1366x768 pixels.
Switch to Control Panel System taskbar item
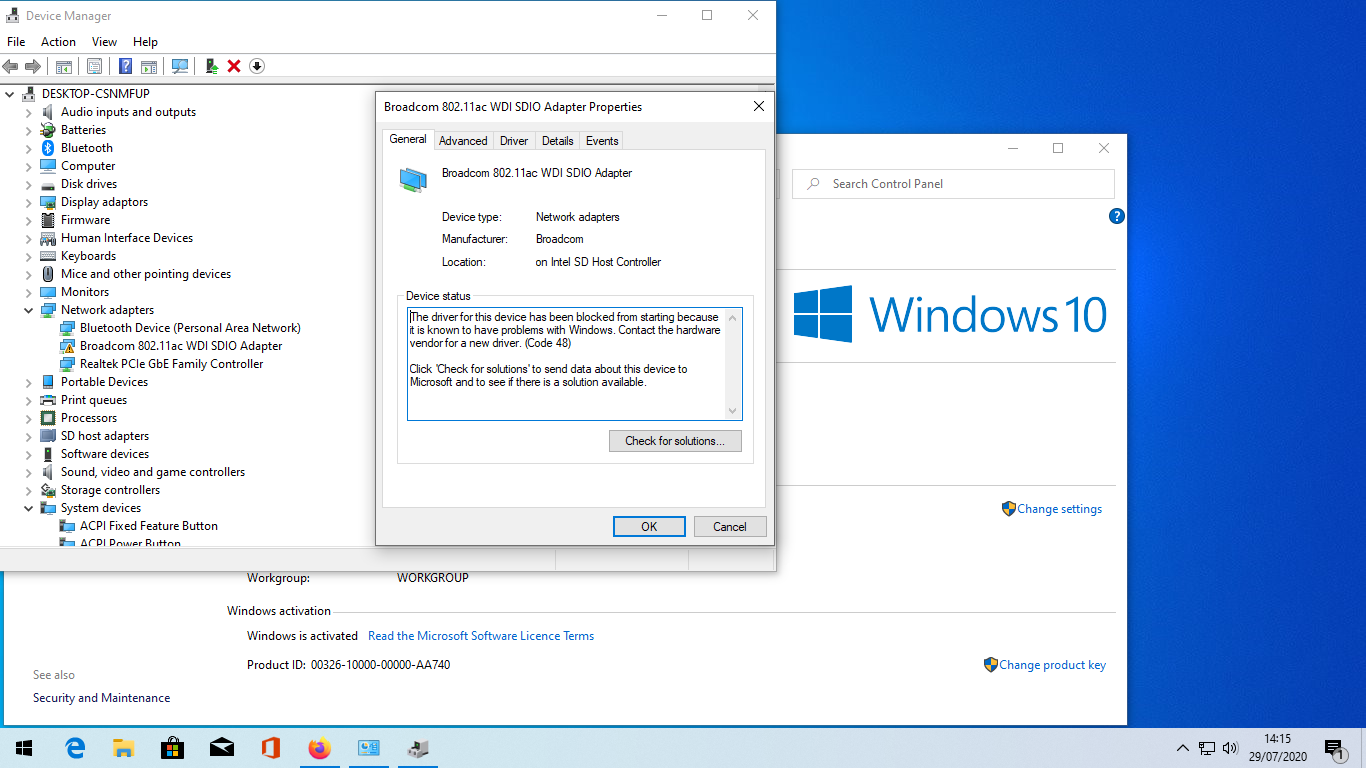pyautogui.click(x=368, y=748)
